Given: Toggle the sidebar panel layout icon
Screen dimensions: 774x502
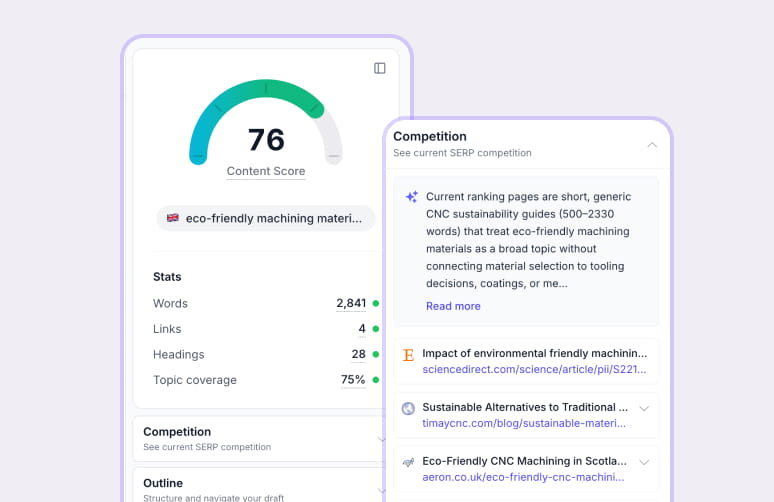Looking at the screenshot, I should pyautogui.click(x=380, y=68).
